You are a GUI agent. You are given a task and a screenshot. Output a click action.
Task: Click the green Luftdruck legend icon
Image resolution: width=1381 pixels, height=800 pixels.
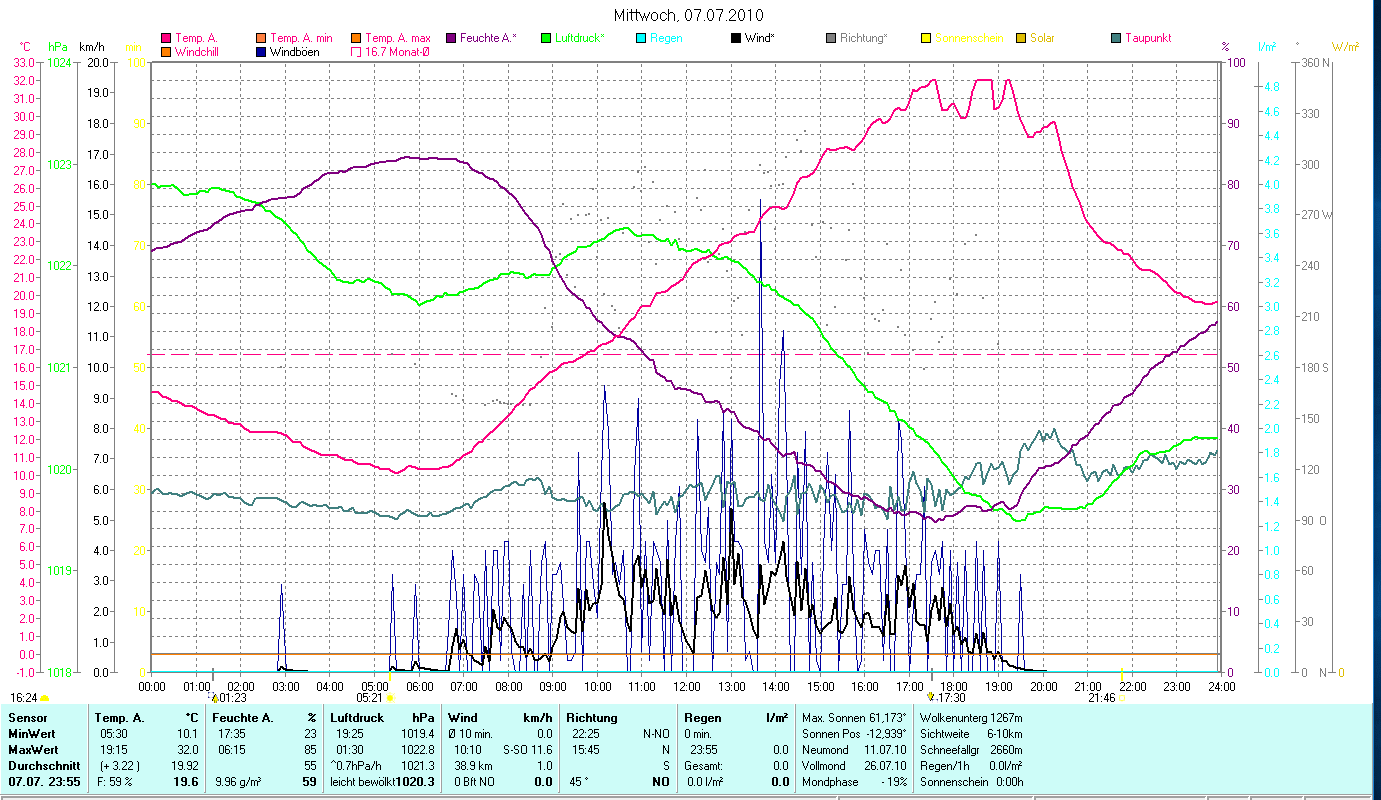[546, 38]
